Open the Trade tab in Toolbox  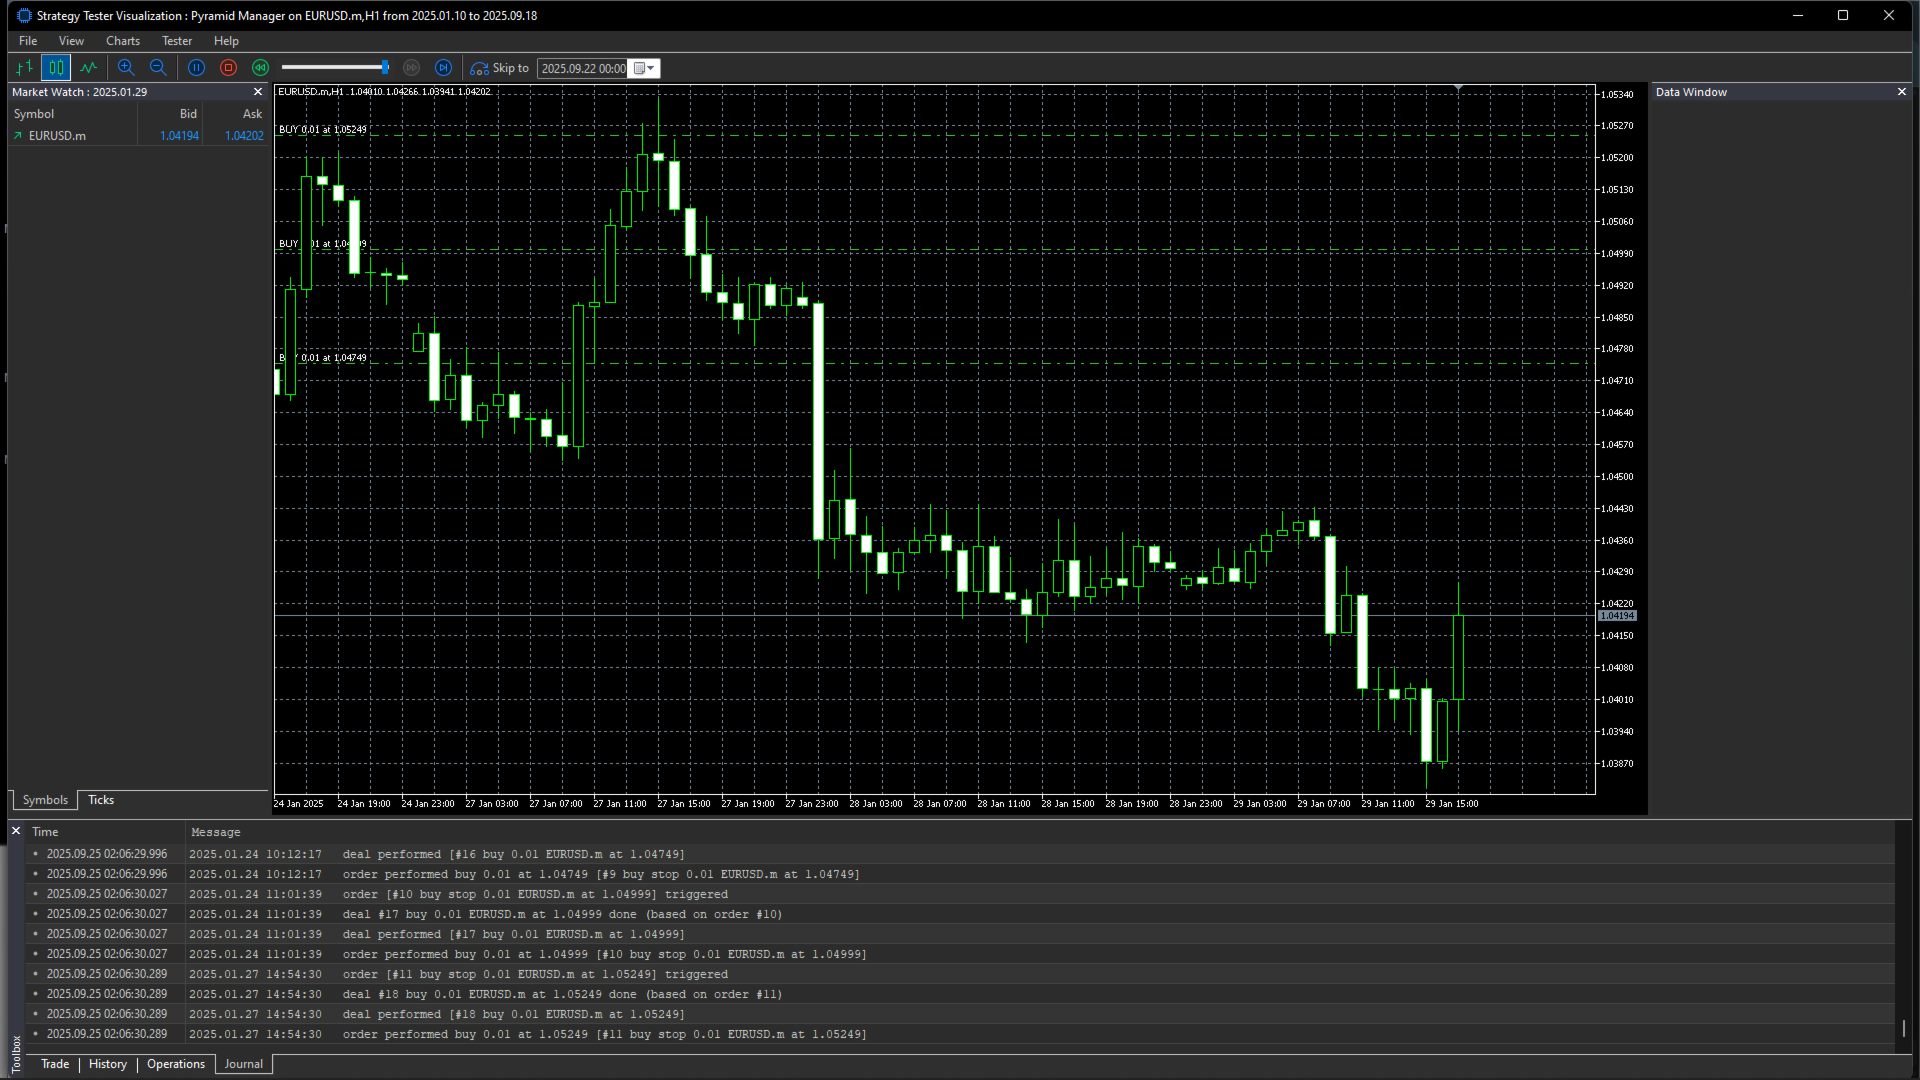[x=55, y=1064]
